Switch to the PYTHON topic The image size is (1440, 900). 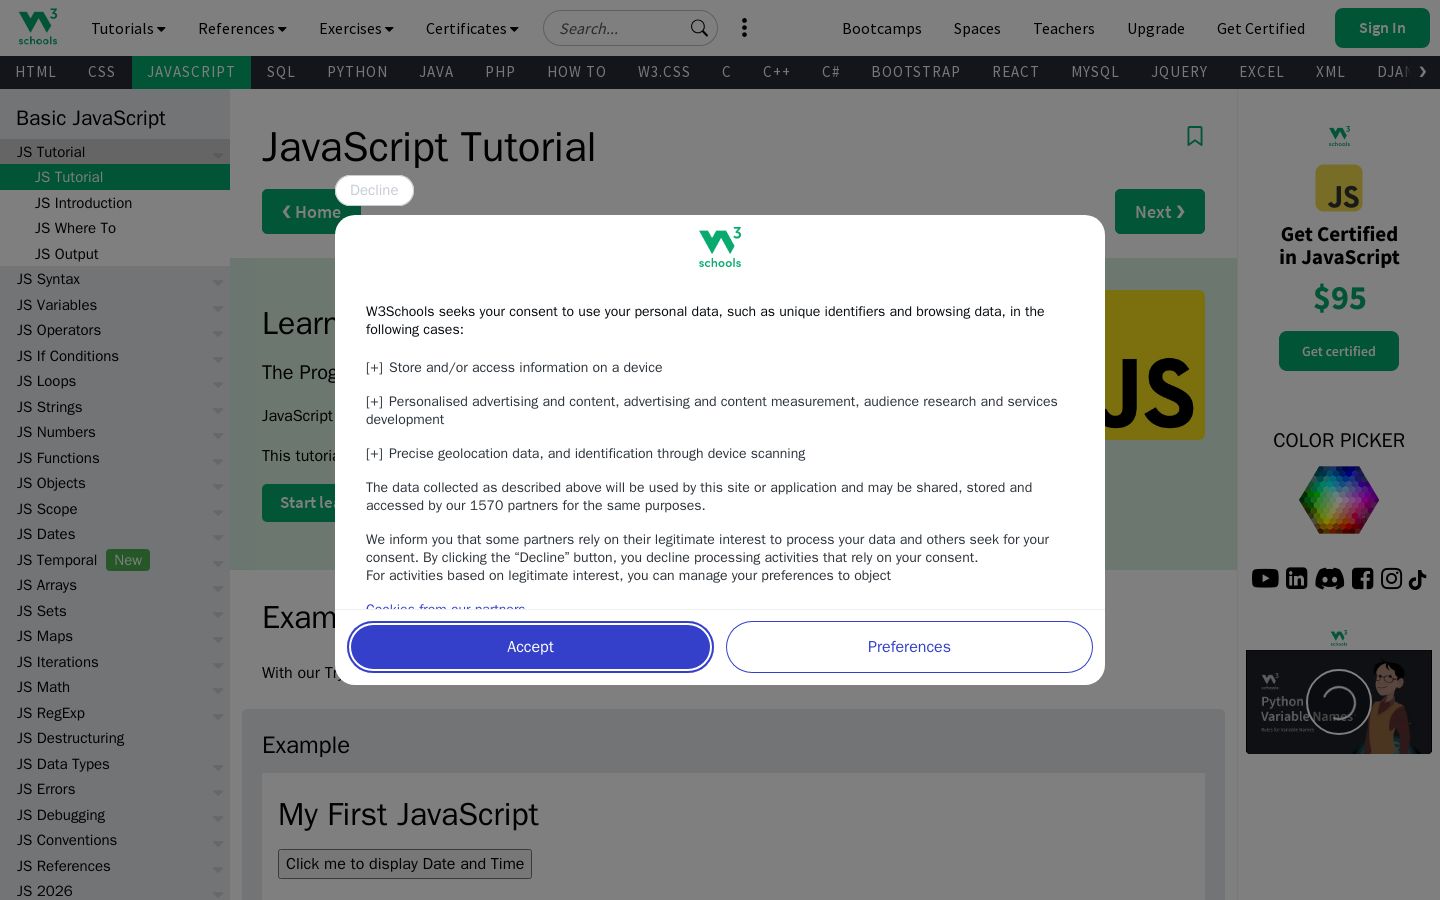click(x=357, y=72)
